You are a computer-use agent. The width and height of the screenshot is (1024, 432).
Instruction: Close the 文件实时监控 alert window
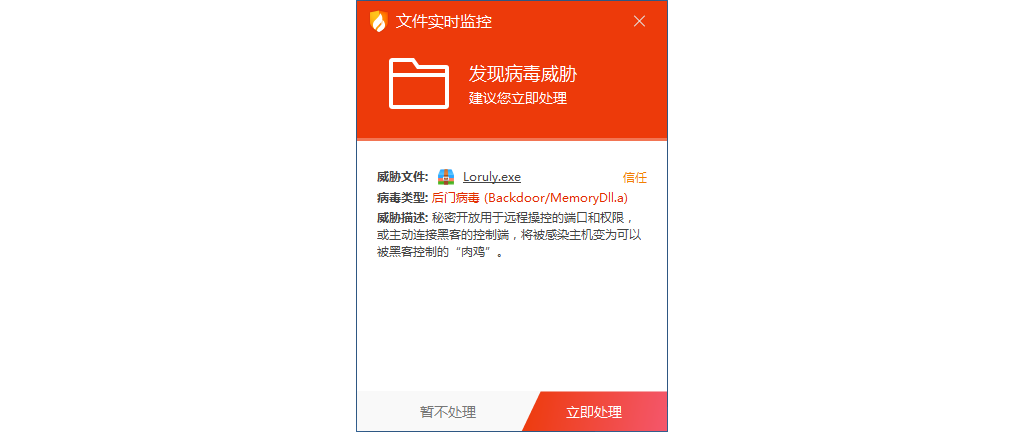pyautogui.click(x=639, y=21)
